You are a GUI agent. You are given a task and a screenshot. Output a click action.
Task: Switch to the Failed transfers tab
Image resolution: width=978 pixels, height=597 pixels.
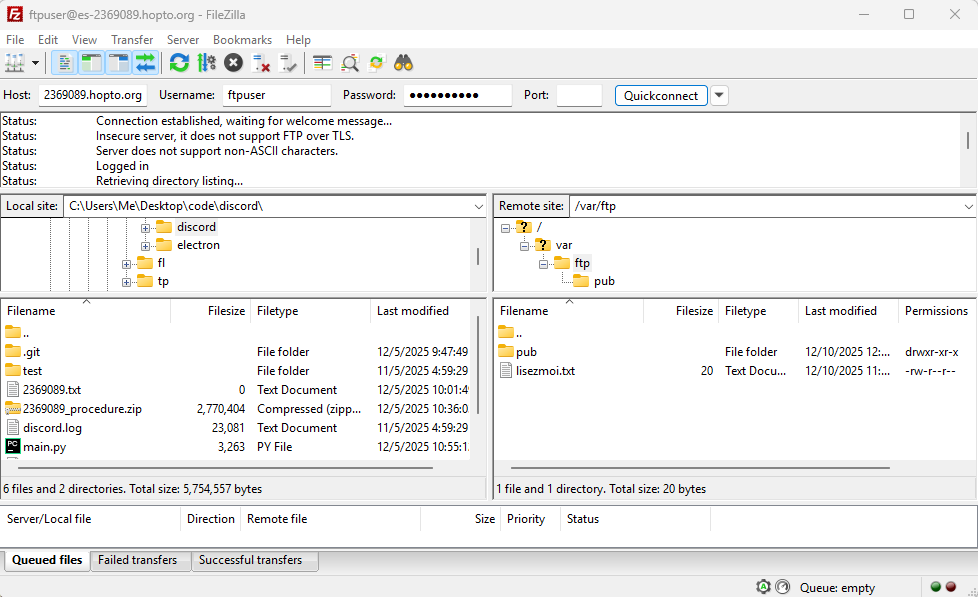138,560
